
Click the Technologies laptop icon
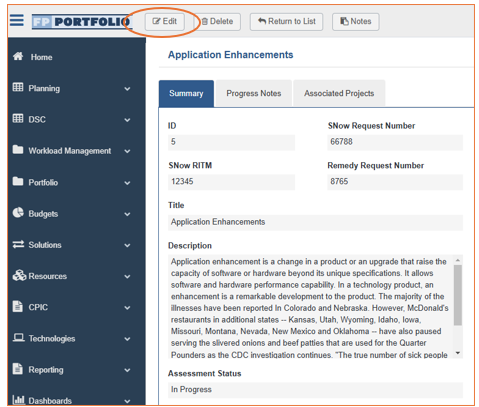[18, 338]
